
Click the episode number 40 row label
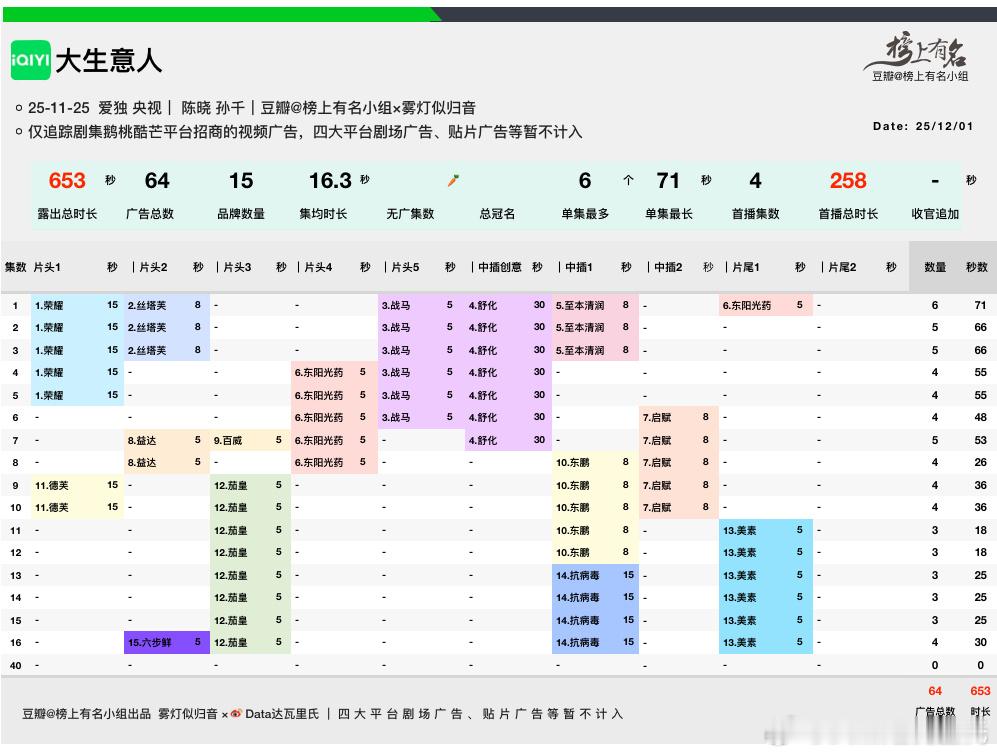tap(15, 665)
